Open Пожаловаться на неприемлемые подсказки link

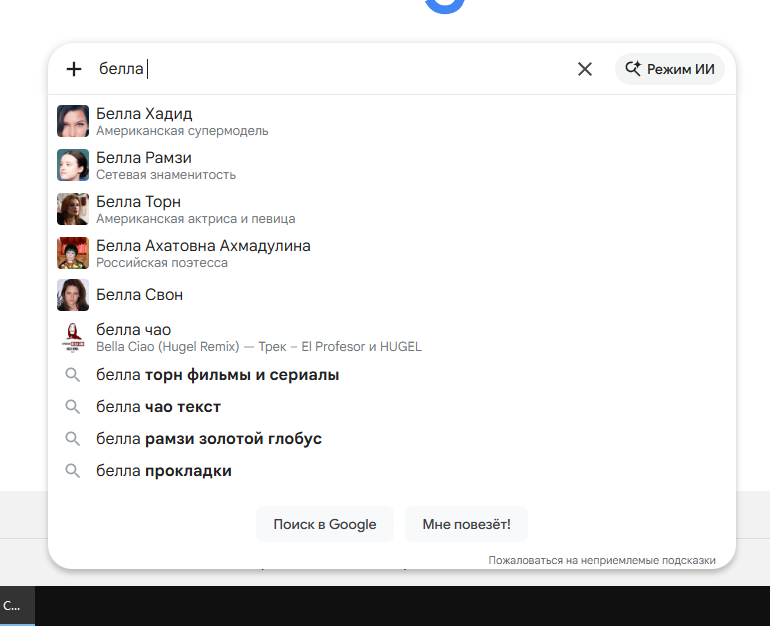pos(602,560)
